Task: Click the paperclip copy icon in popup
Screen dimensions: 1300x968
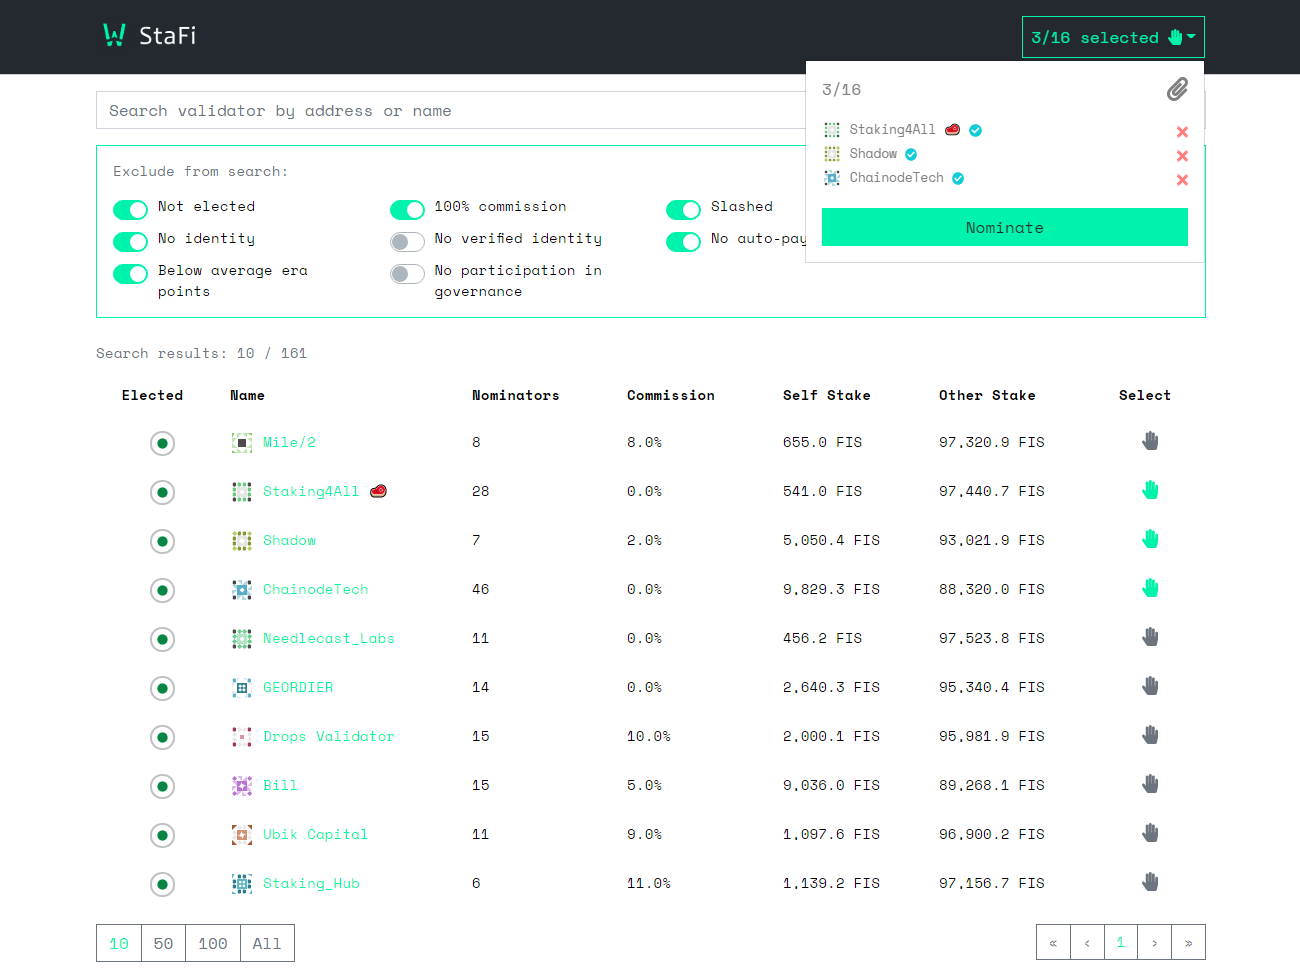Action: 1177,90
